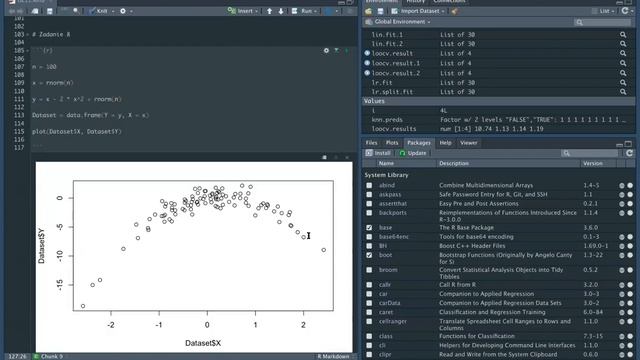Inspect loocv.result.1 via magnifier icon

pos(623,63)
